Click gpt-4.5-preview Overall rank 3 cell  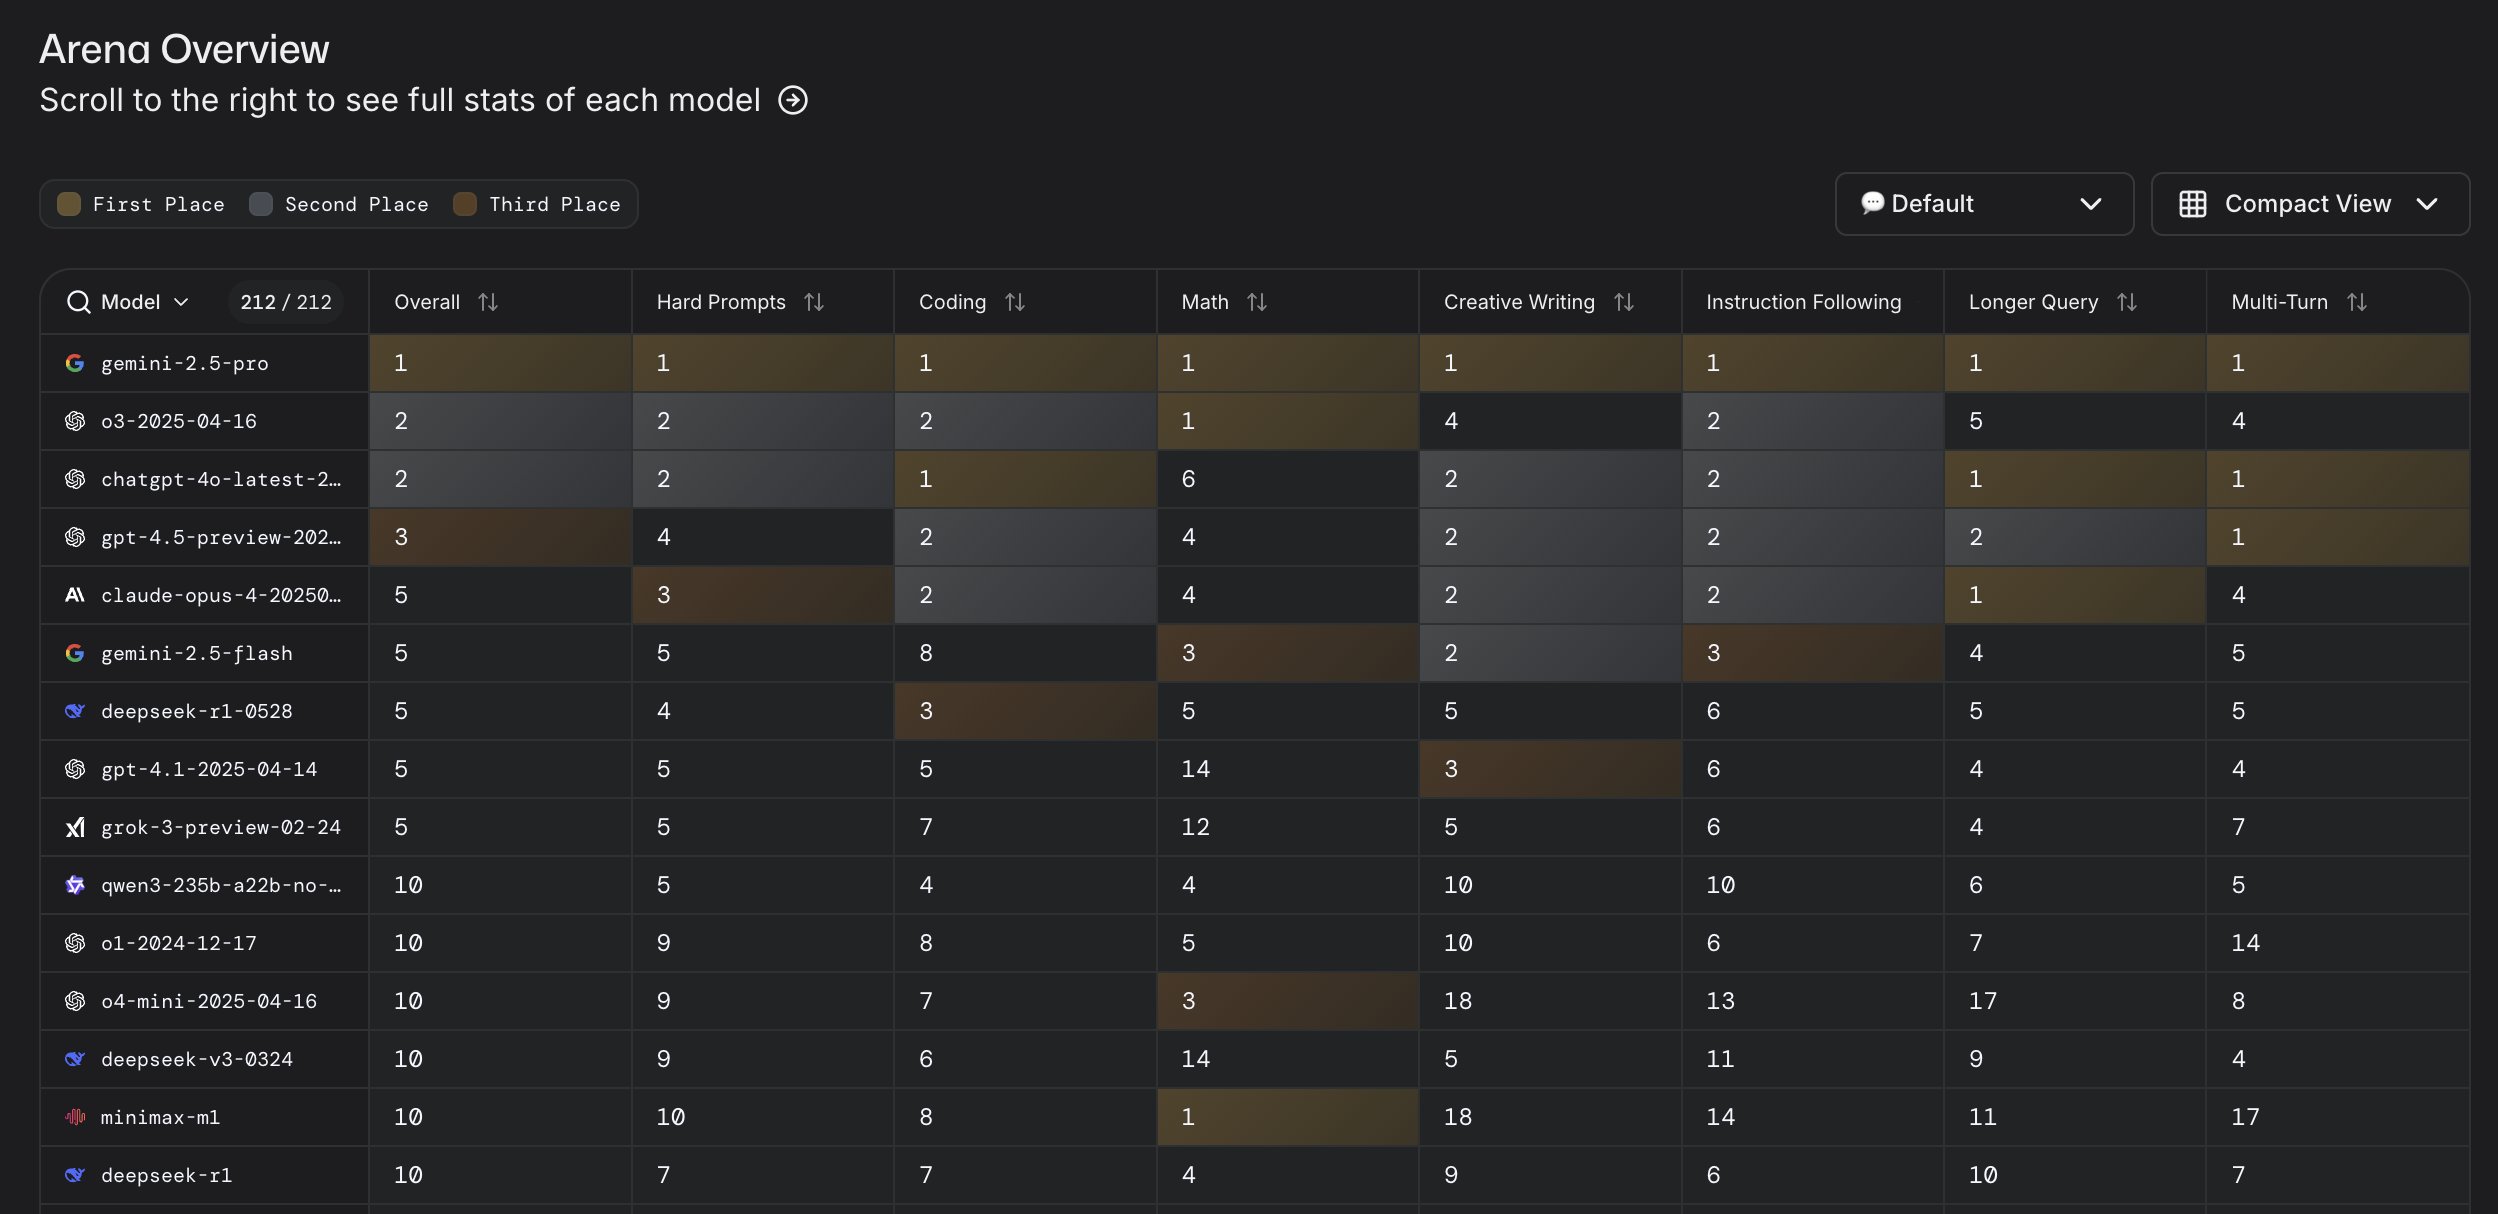click(x=500, y=537)
